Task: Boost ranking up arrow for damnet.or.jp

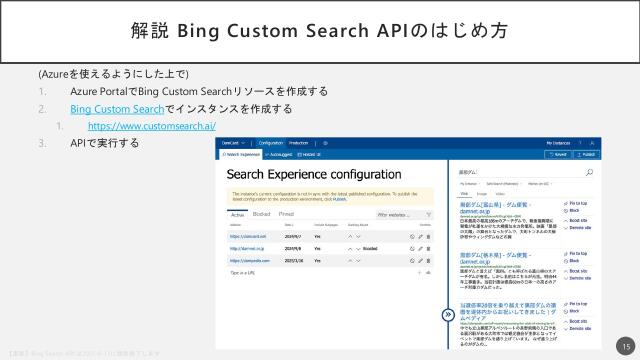Action: 350,249
